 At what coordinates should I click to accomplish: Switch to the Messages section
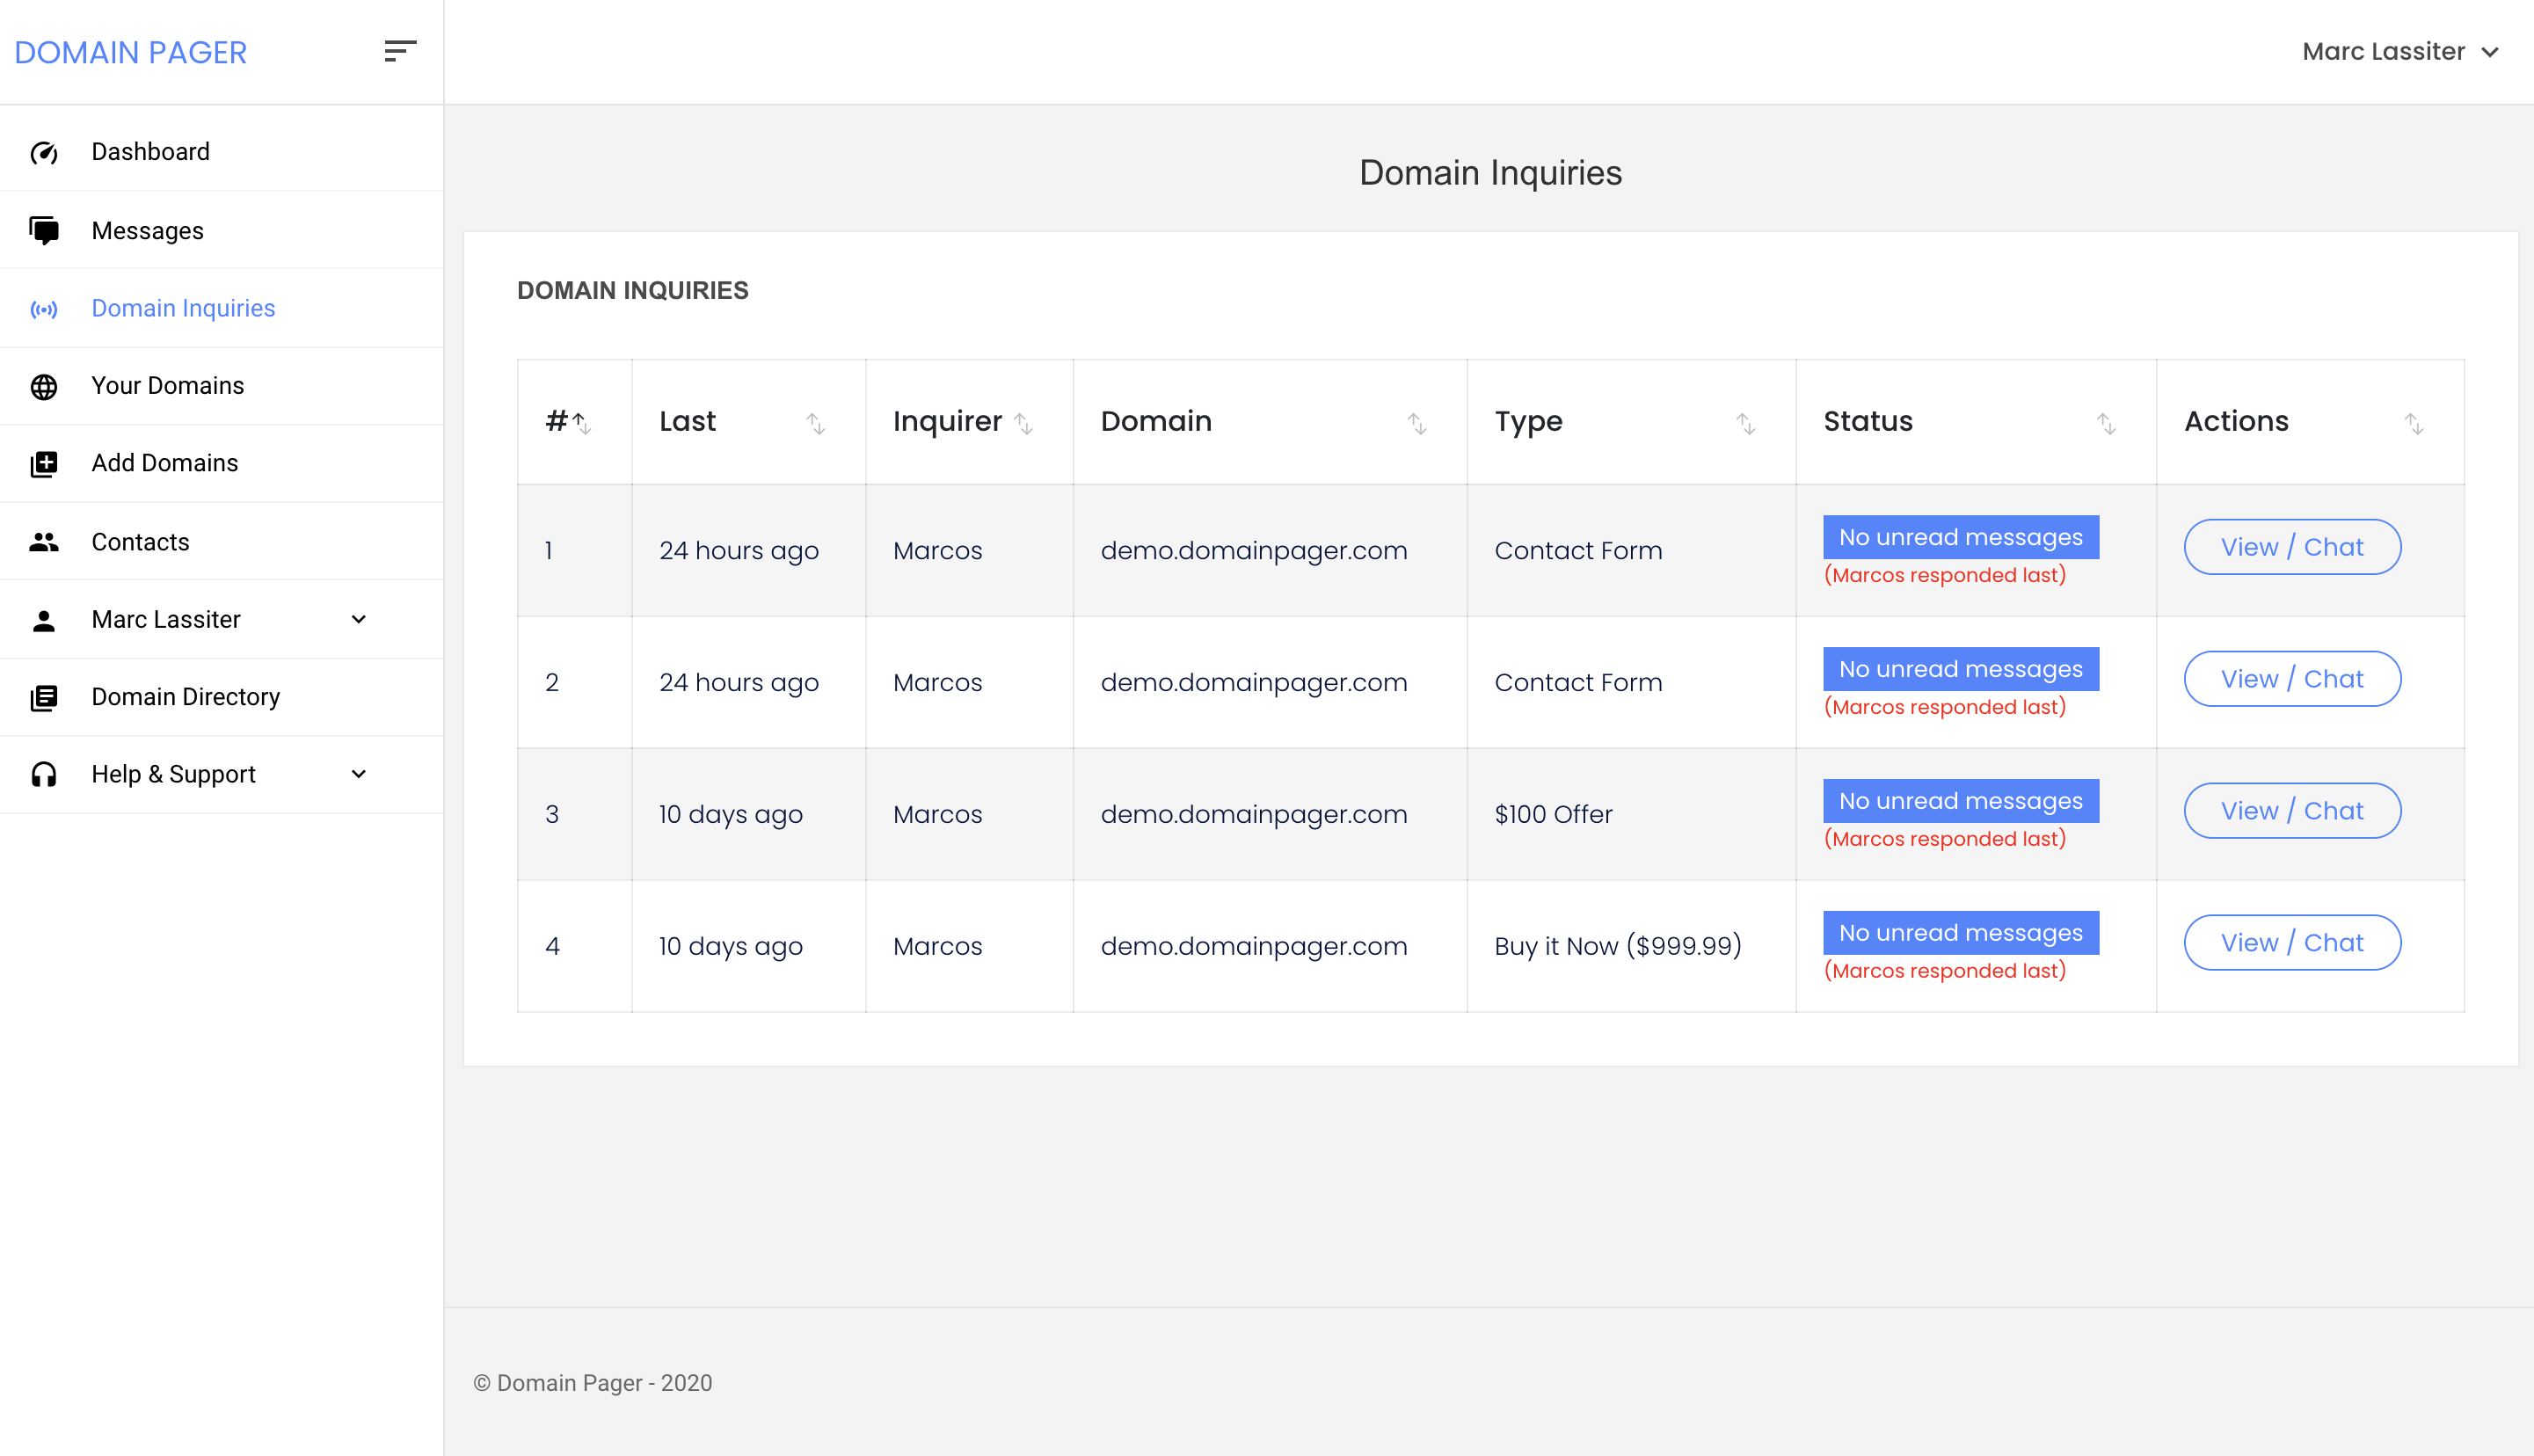click(147, 229)
